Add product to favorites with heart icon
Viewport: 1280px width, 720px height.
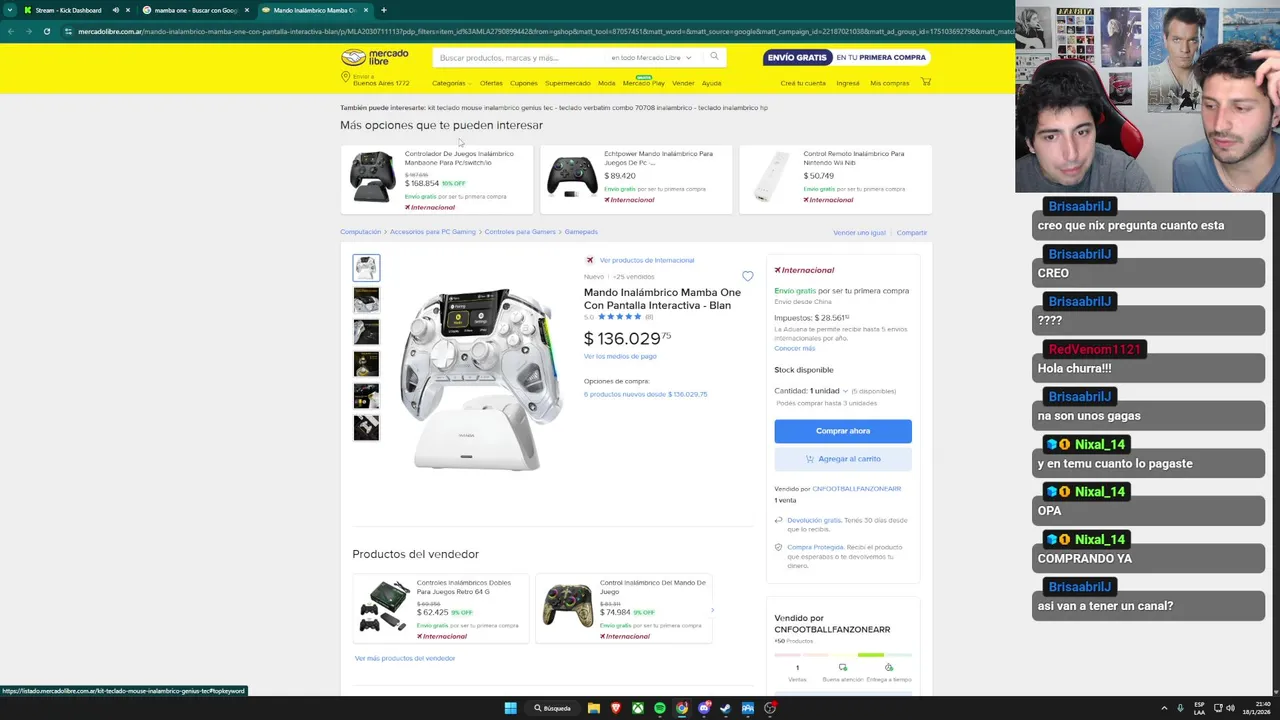point(747,276)
